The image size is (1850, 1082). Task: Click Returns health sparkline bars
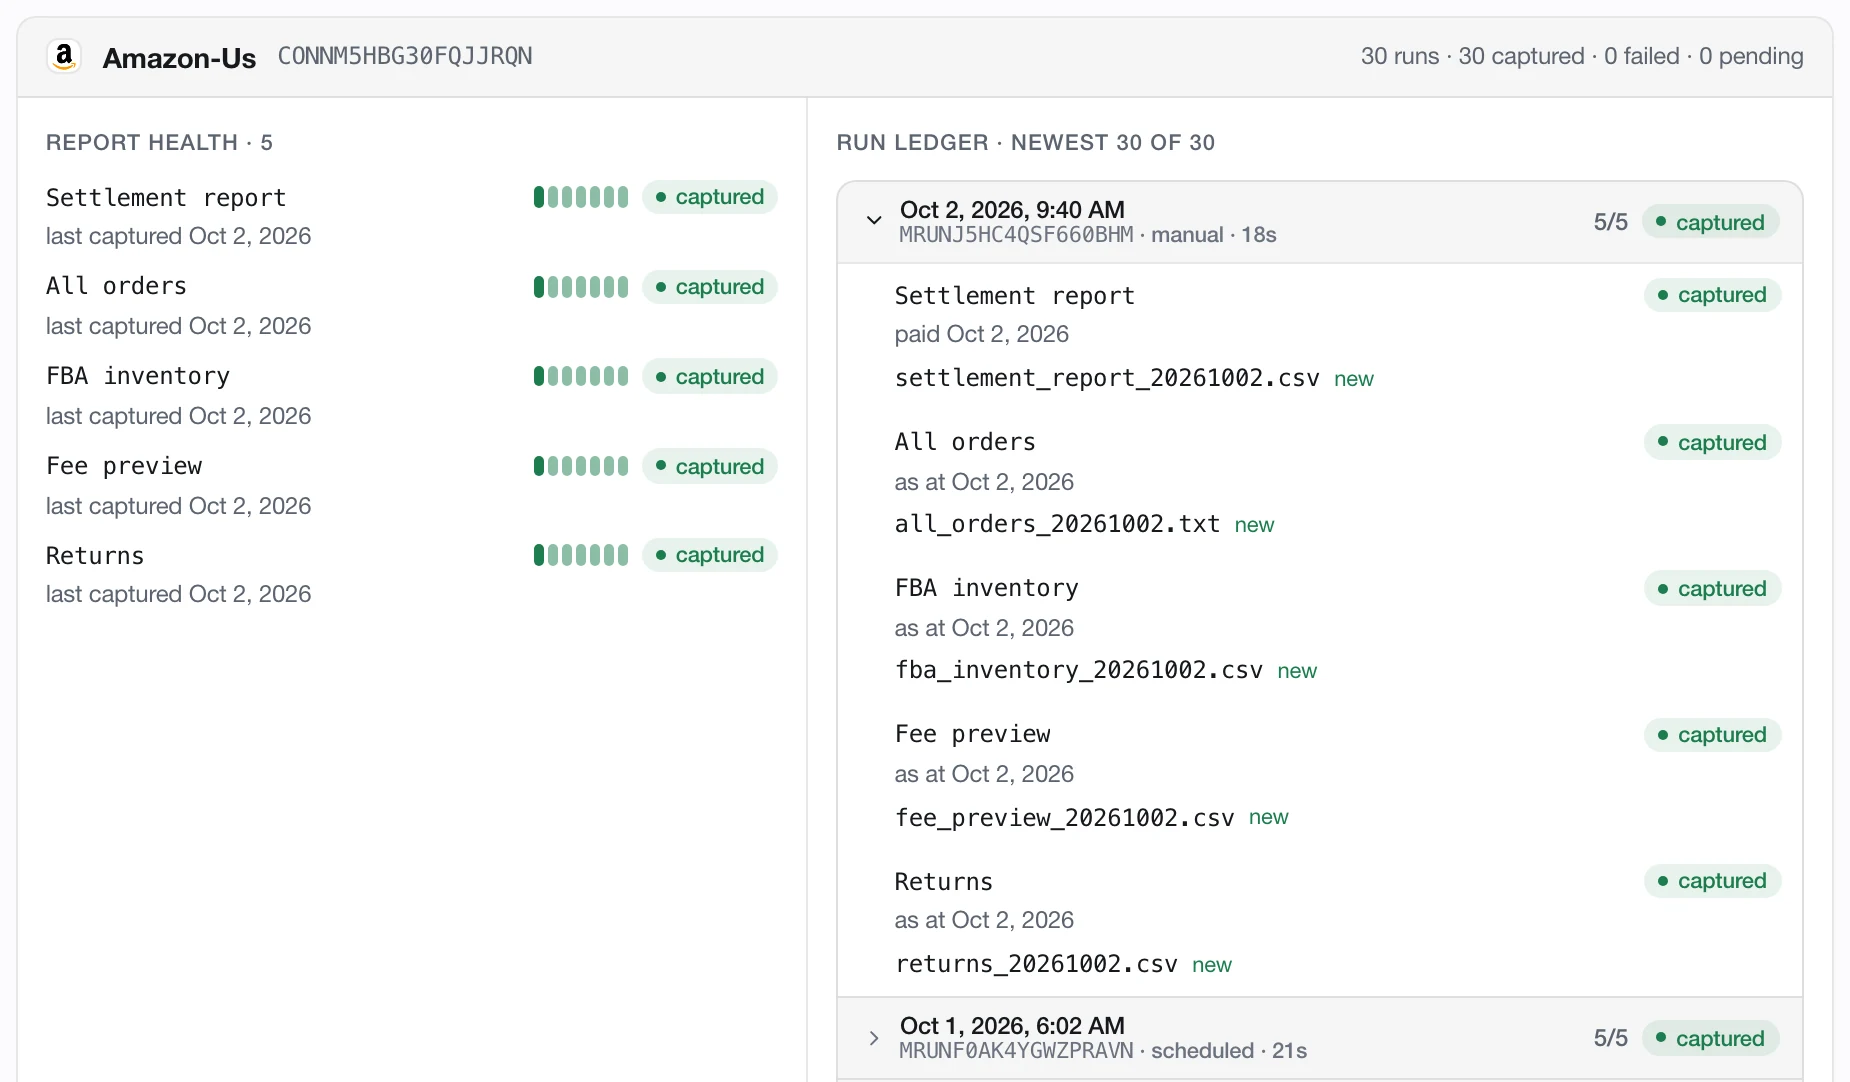(x=581, y=555)
